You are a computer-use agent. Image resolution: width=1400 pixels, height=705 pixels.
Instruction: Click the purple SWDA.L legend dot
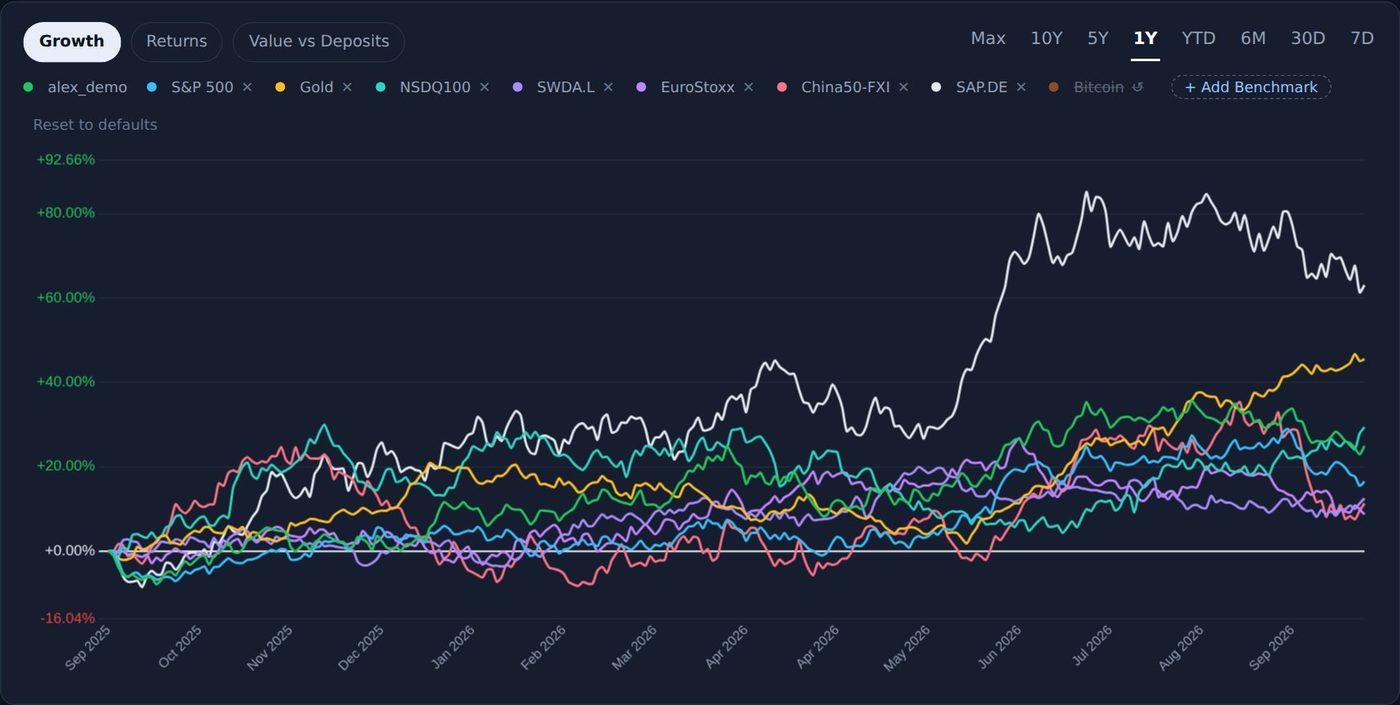[x=517, y=87]
